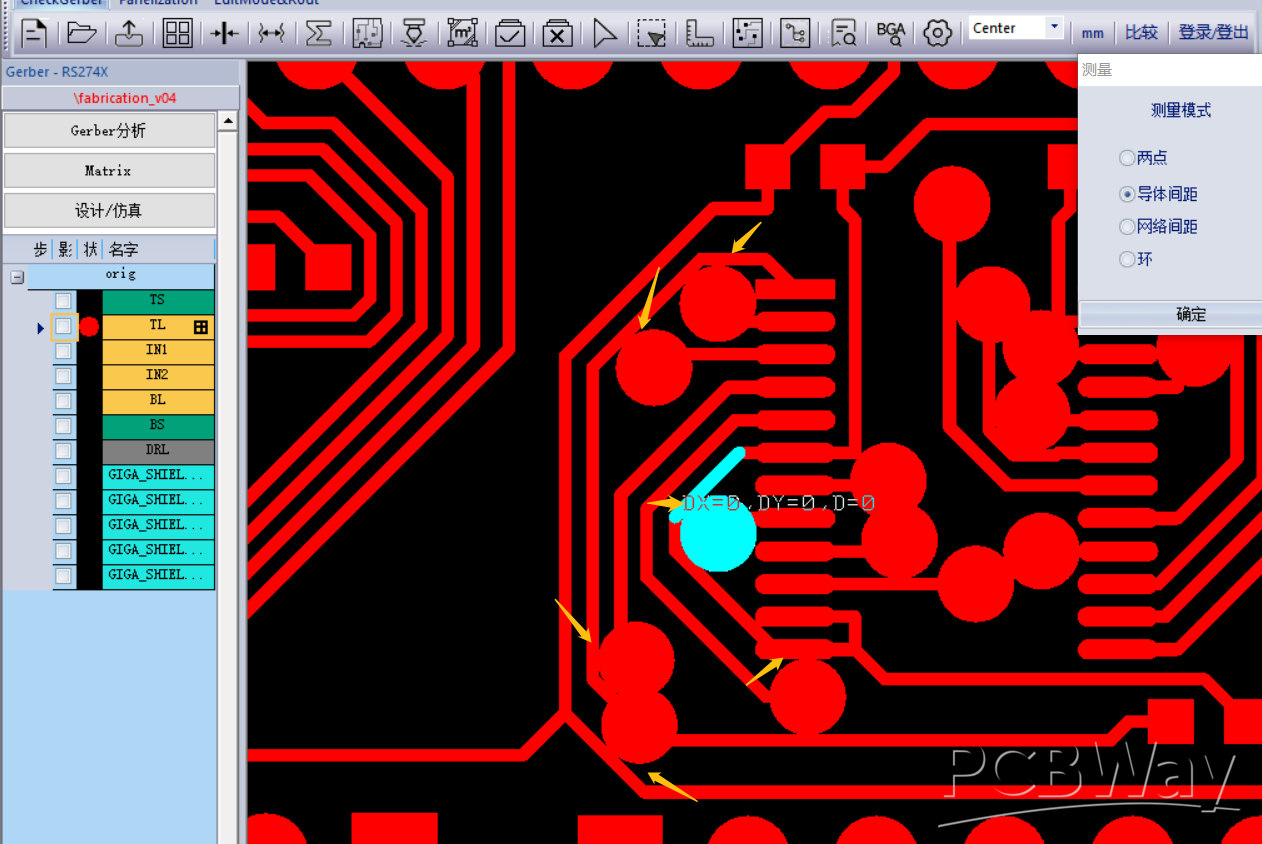Open the Center alignment dropdown

coord(1052,28)
